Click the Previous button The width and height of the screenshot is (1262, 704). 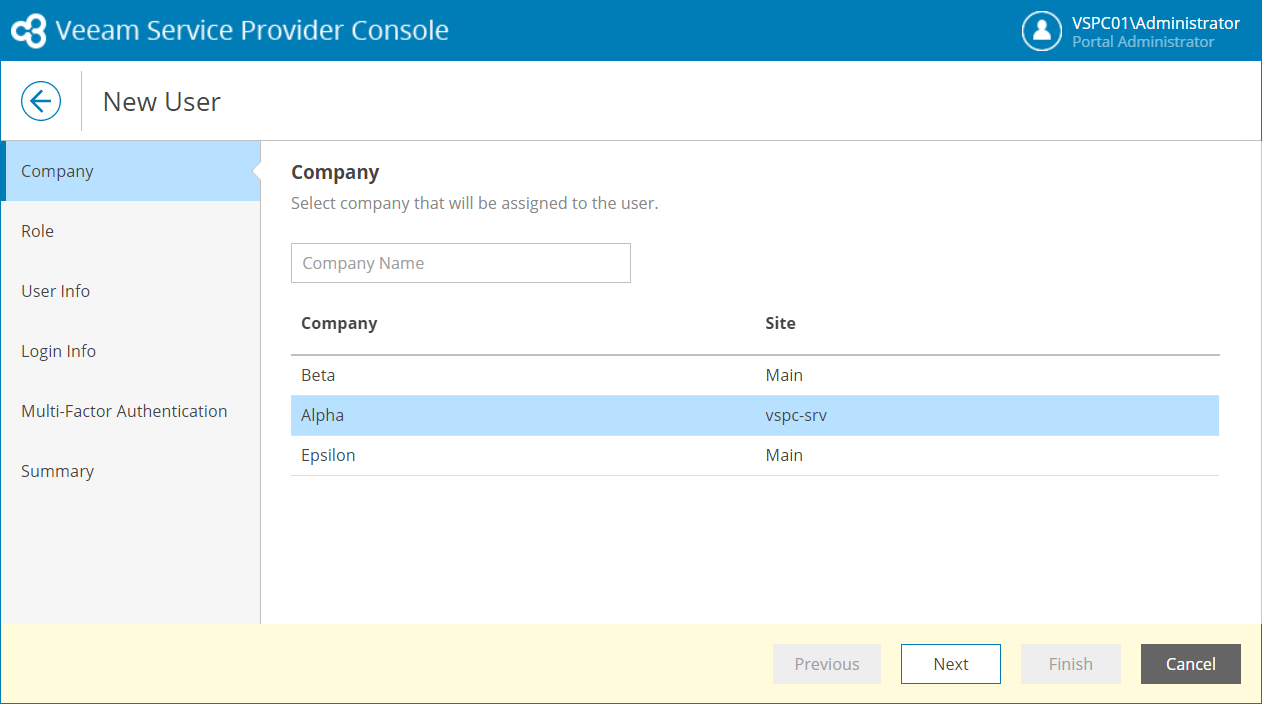[827, 664]
